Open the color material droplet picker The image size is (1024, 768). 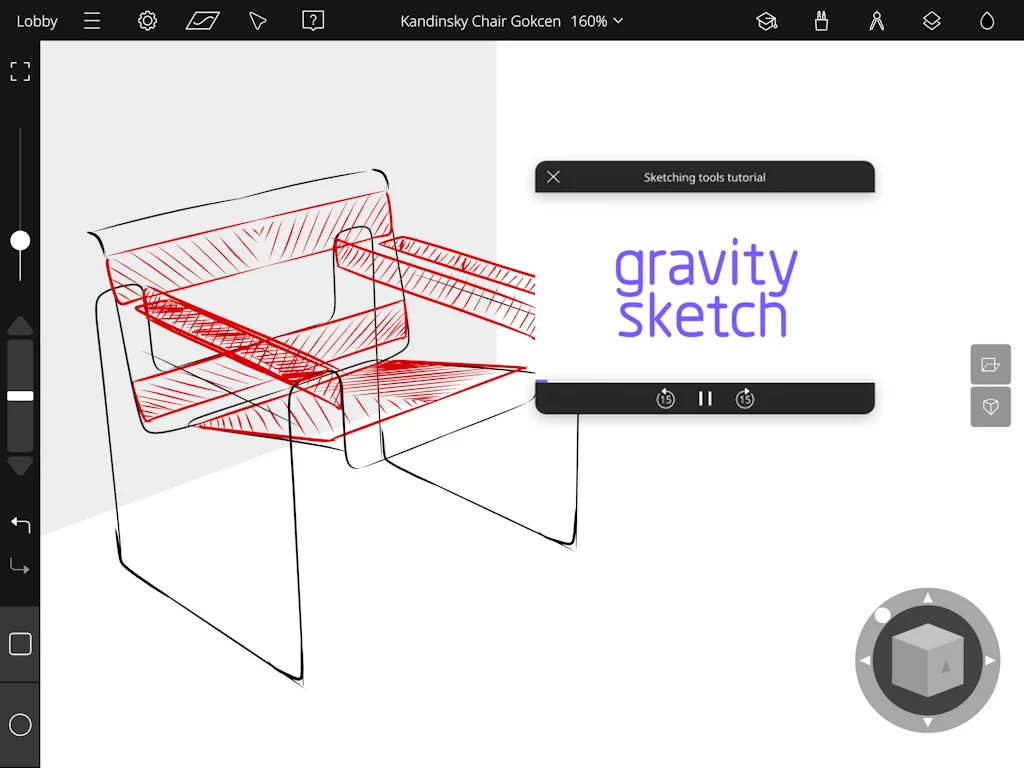(986, 20)
